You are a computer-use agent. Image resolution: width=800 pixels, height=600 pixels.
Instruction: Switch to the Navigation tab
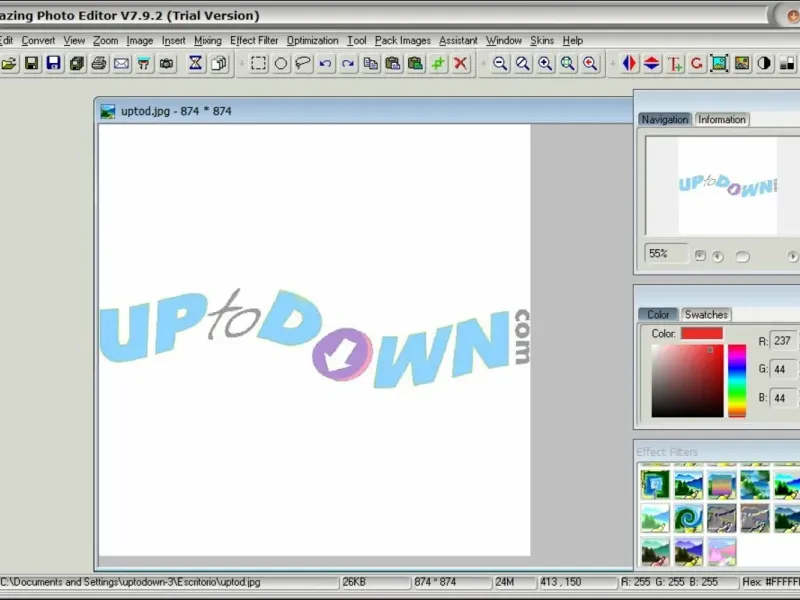[665, 119]
